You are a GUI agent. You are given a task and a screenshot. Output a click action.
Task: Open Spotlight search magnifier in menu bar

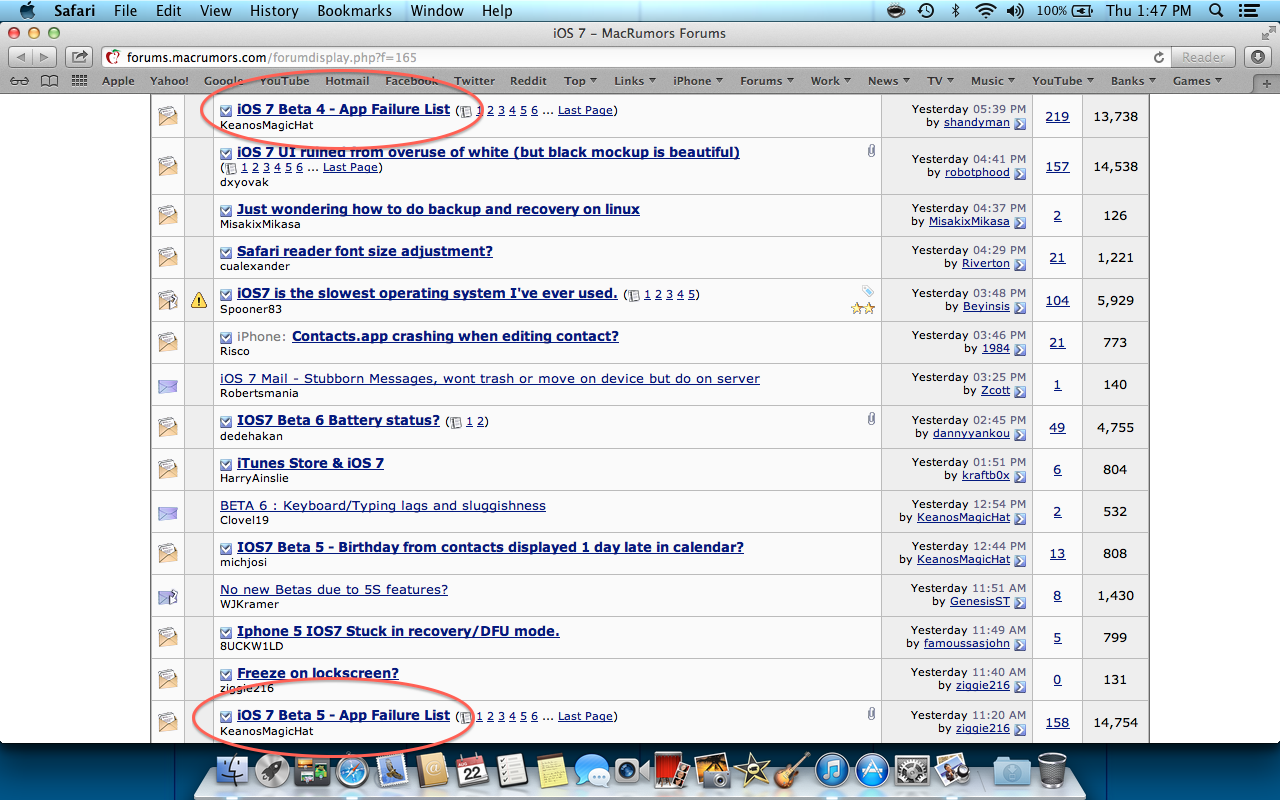tap(1216, 11)
